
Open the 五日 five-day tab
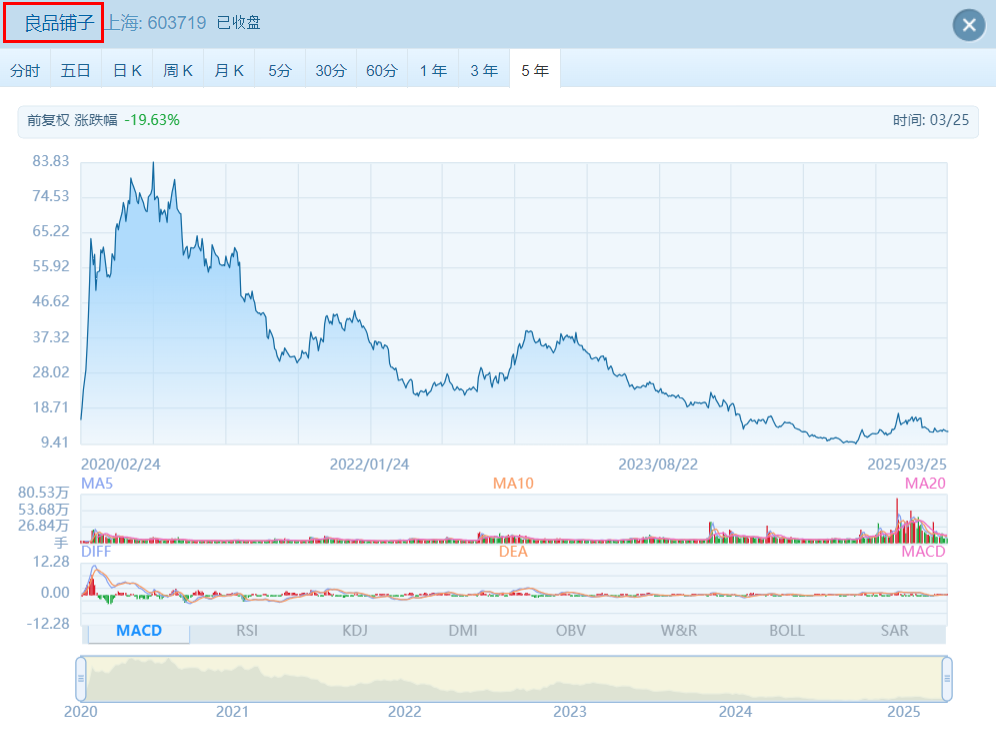click(x=76, y=70)
